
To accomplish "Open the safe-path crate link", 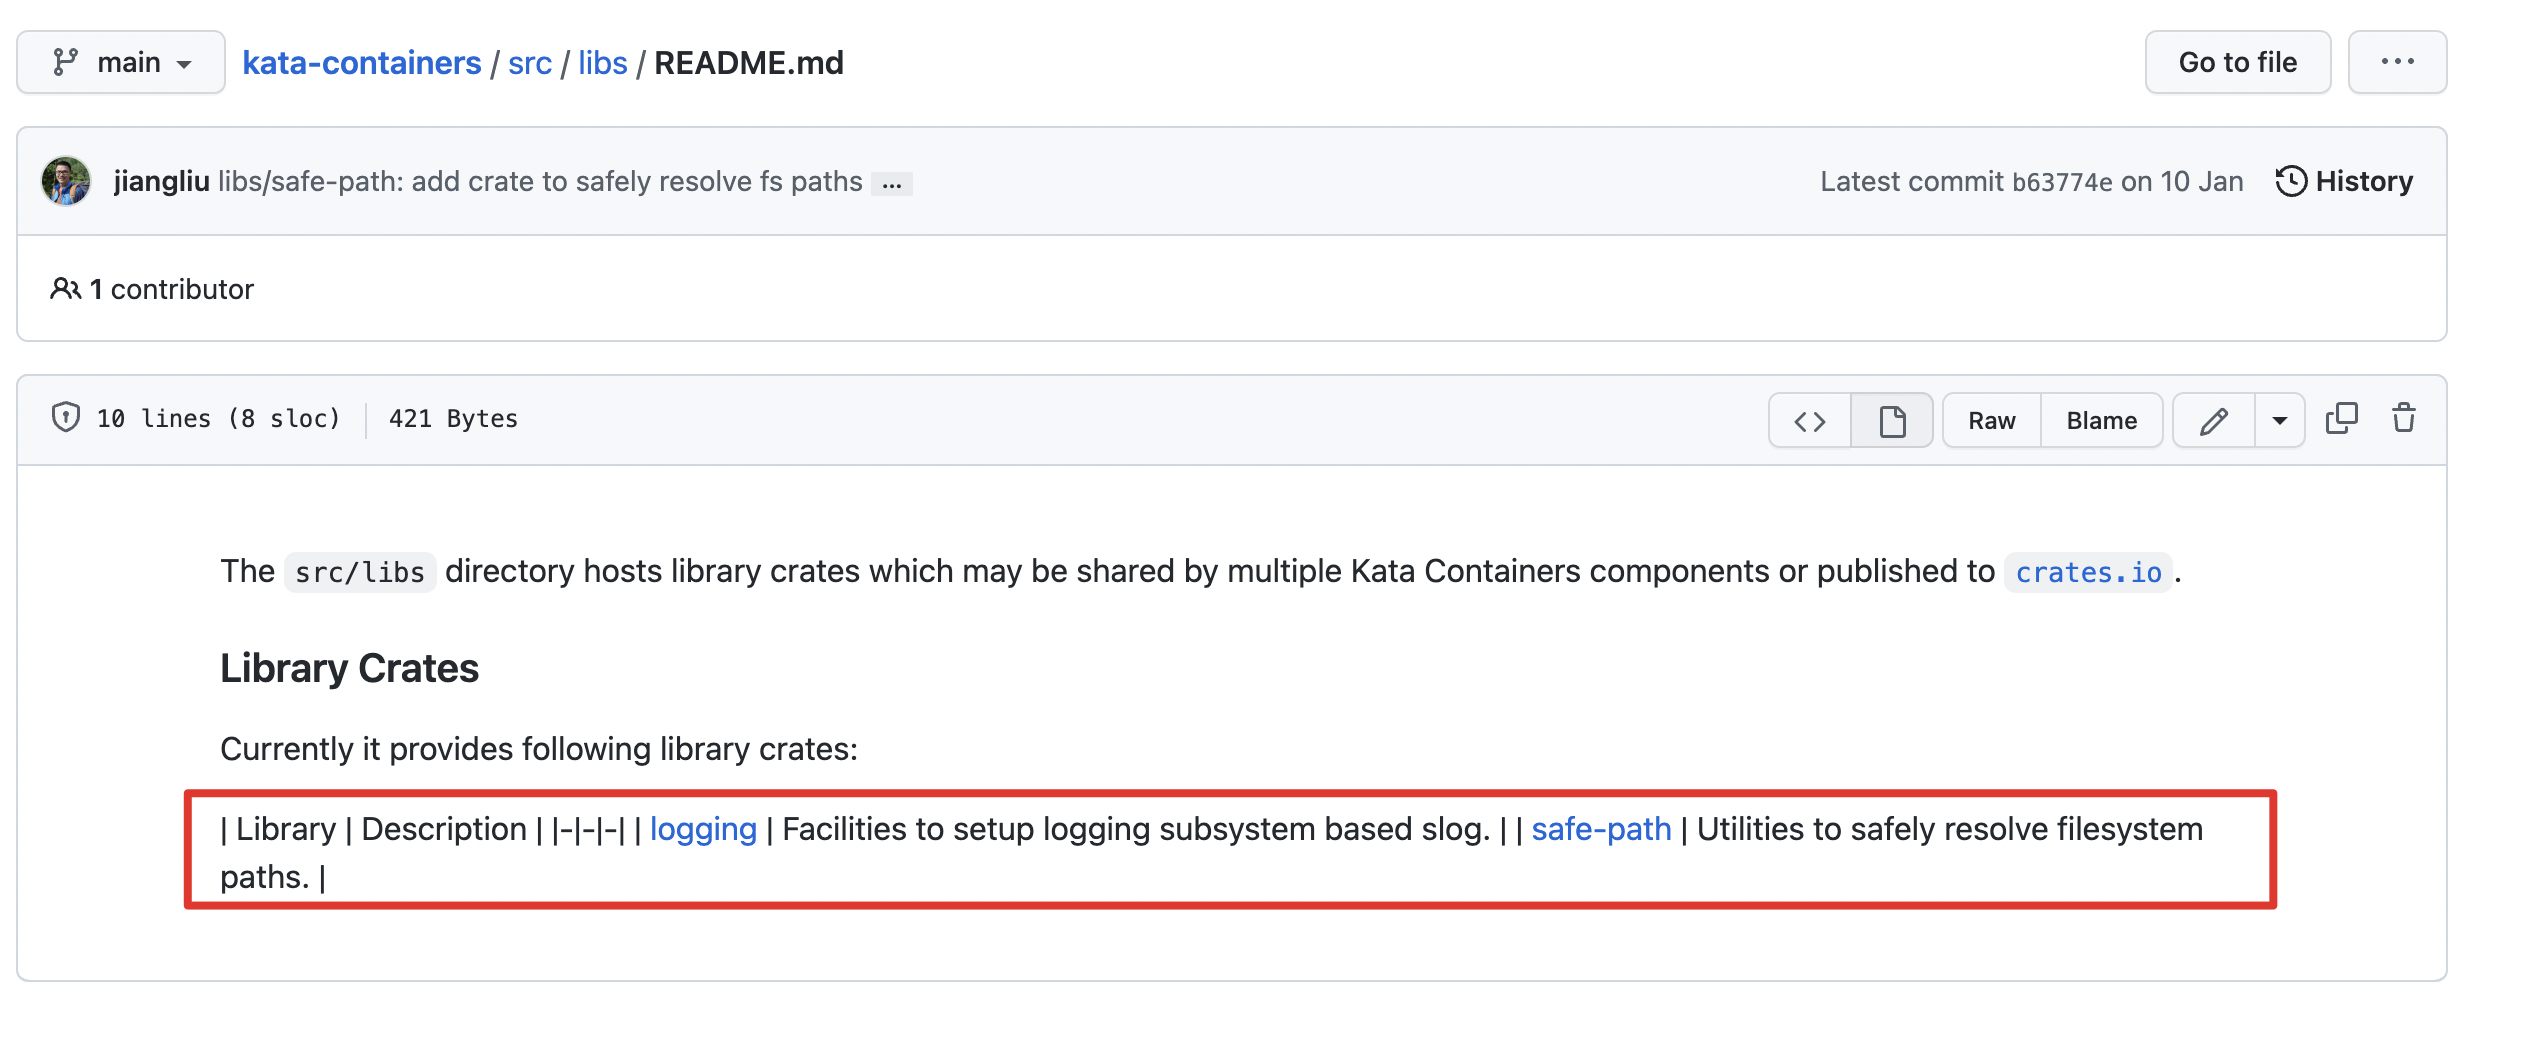I will [1600, 829].
